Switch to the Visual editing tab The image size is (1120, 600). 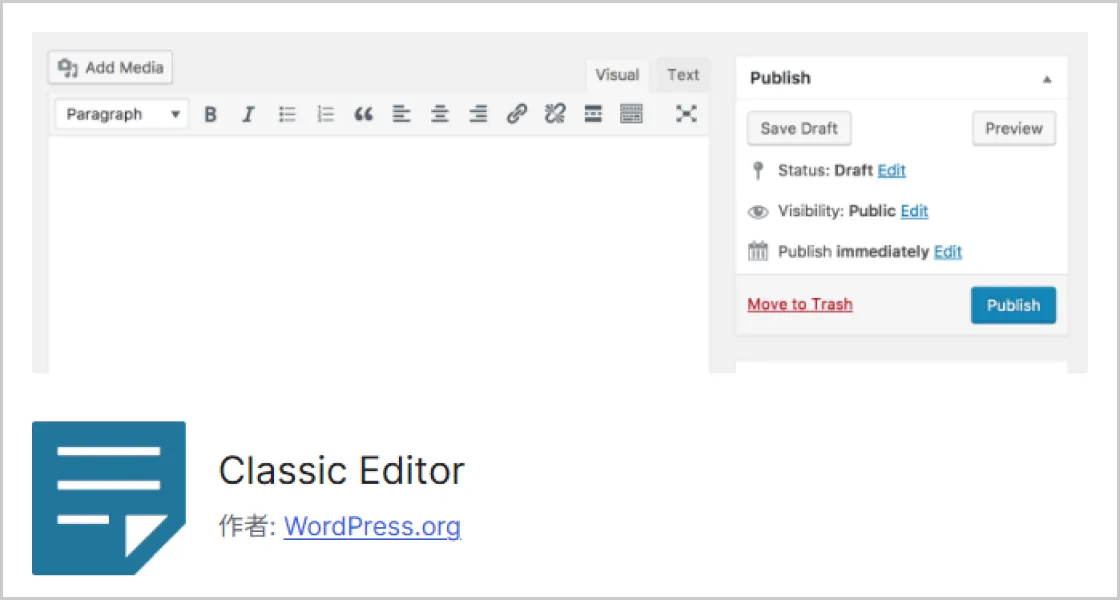coord(617,74)
